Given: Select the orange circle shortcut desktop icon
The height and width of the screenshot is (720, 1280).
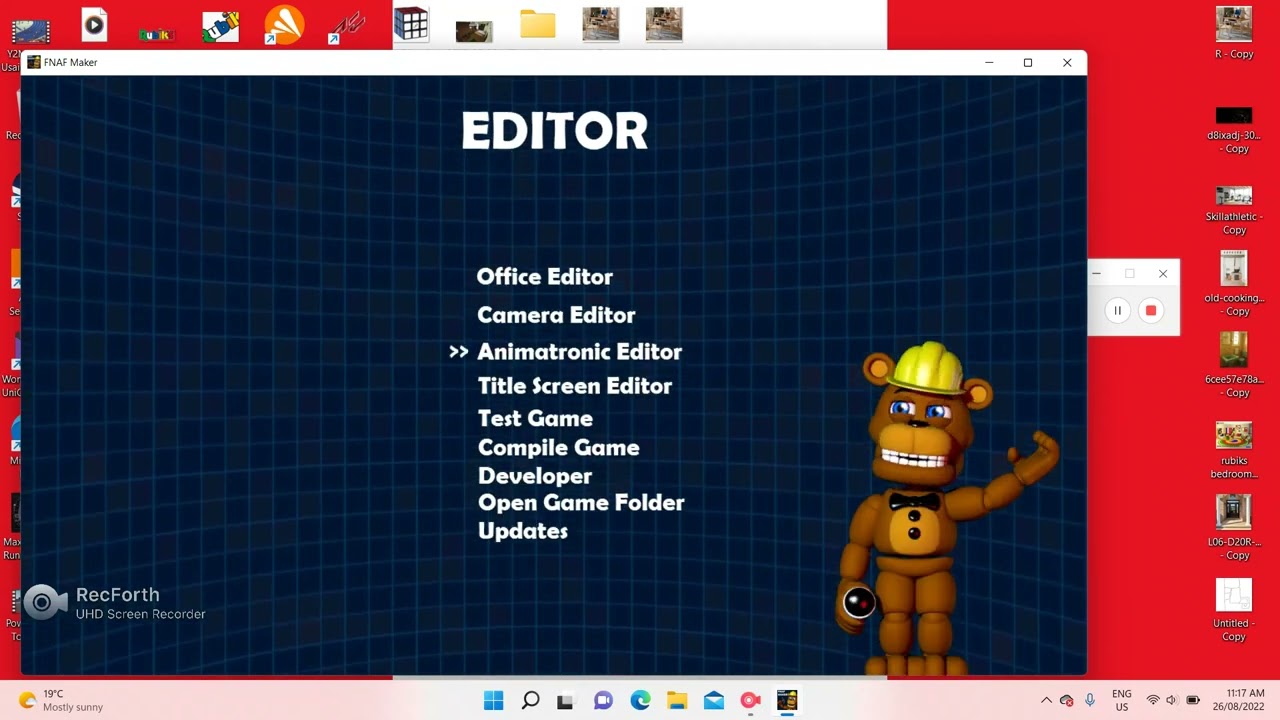Looking at the screenshot, I should coord(284,25).
